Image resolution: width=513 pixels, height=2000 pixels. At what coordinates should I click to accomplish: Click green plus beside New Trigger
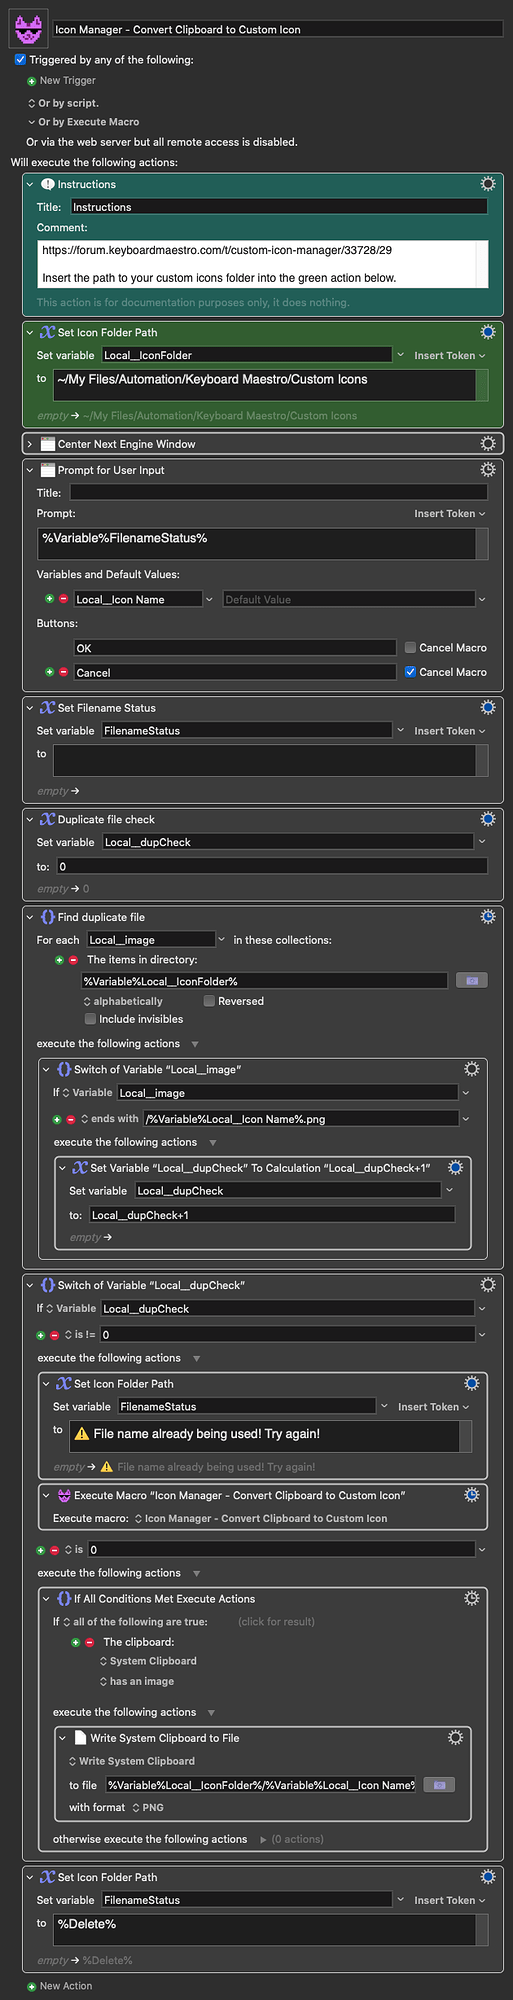coord(32,81)
